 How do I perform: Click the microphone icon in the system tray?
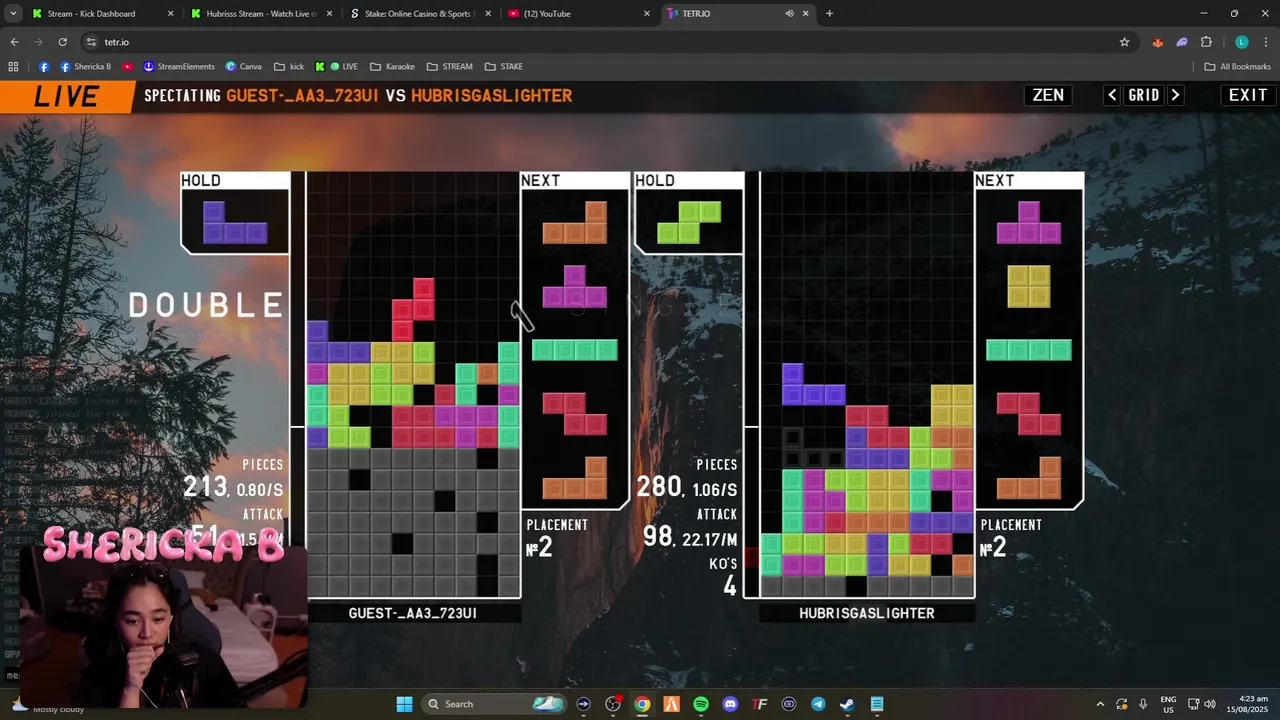click(1143, 704)
